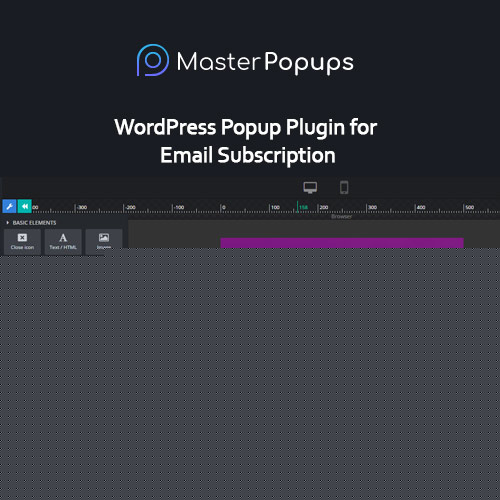Select the purple popup block on canvas
This screenshot has height=500, width=500.
[342, 243]
